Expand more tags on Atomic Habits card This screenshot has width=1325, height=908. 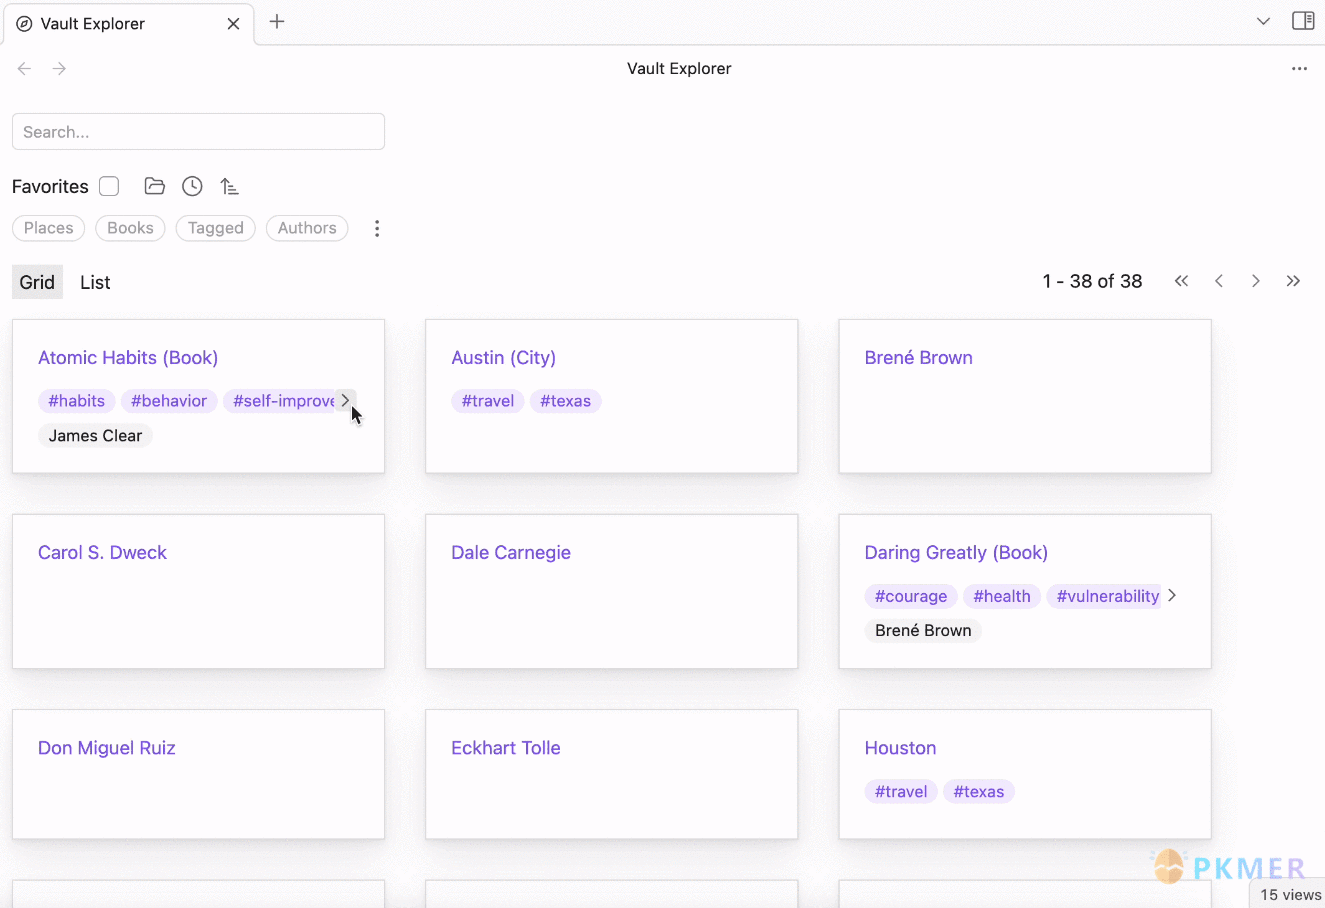pyautogui.click(x=346, y=400)
